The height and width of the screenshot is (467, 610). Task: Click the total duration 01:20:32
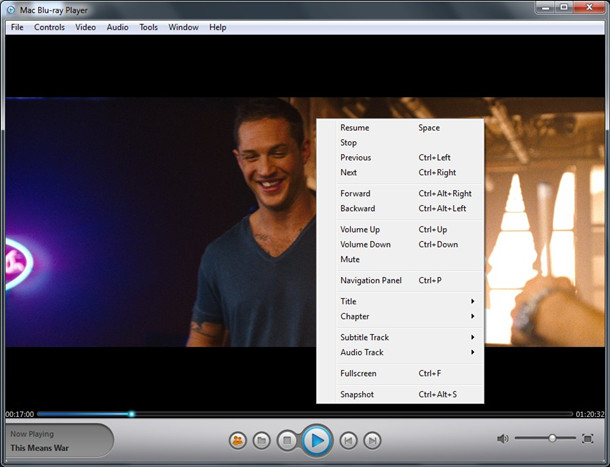pos(590,414)
